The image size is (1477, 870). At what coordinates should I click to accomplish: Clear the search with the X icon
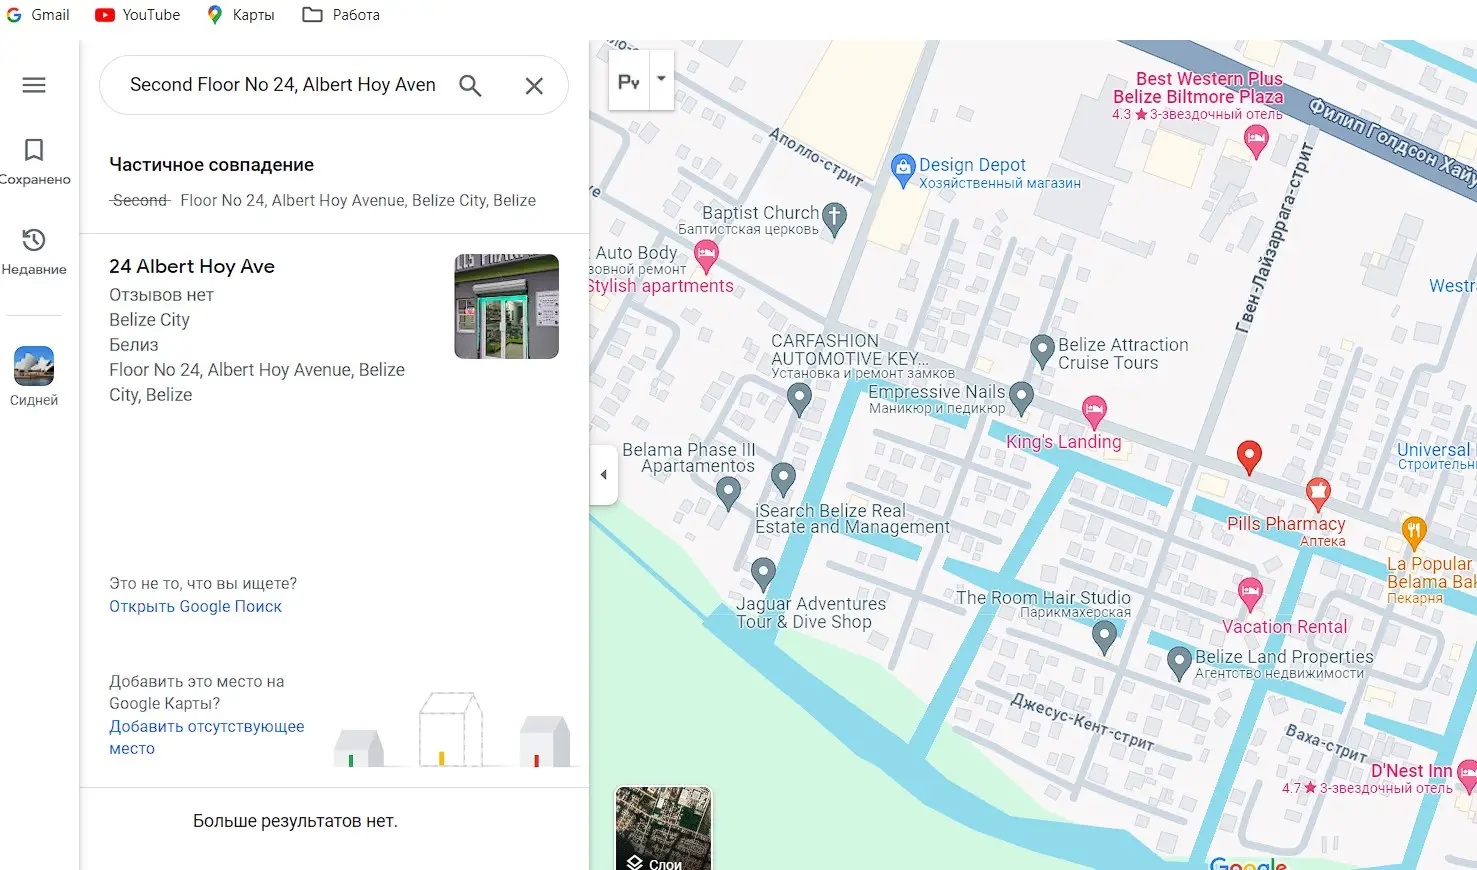click(534, 86)
